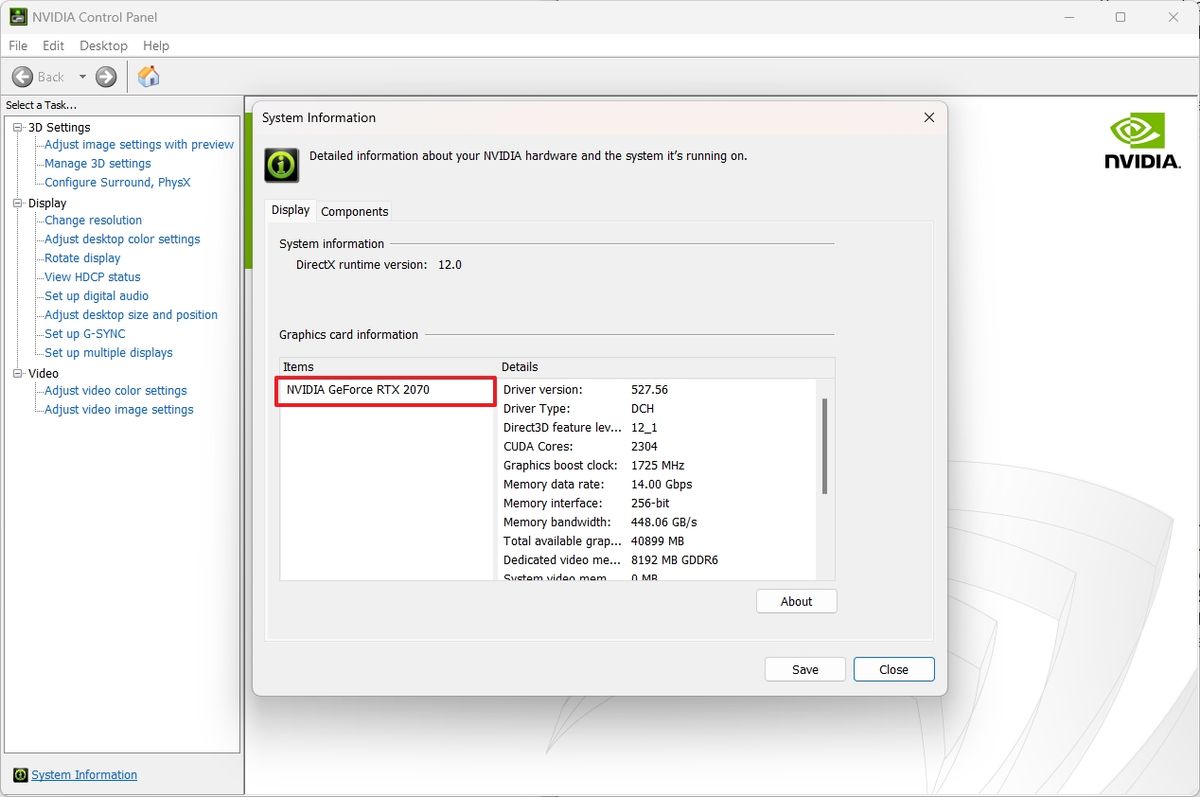Click the forward navigation arrow
Image resolution: width=1200 pixels, height=797 pixels.
point(105,76)
